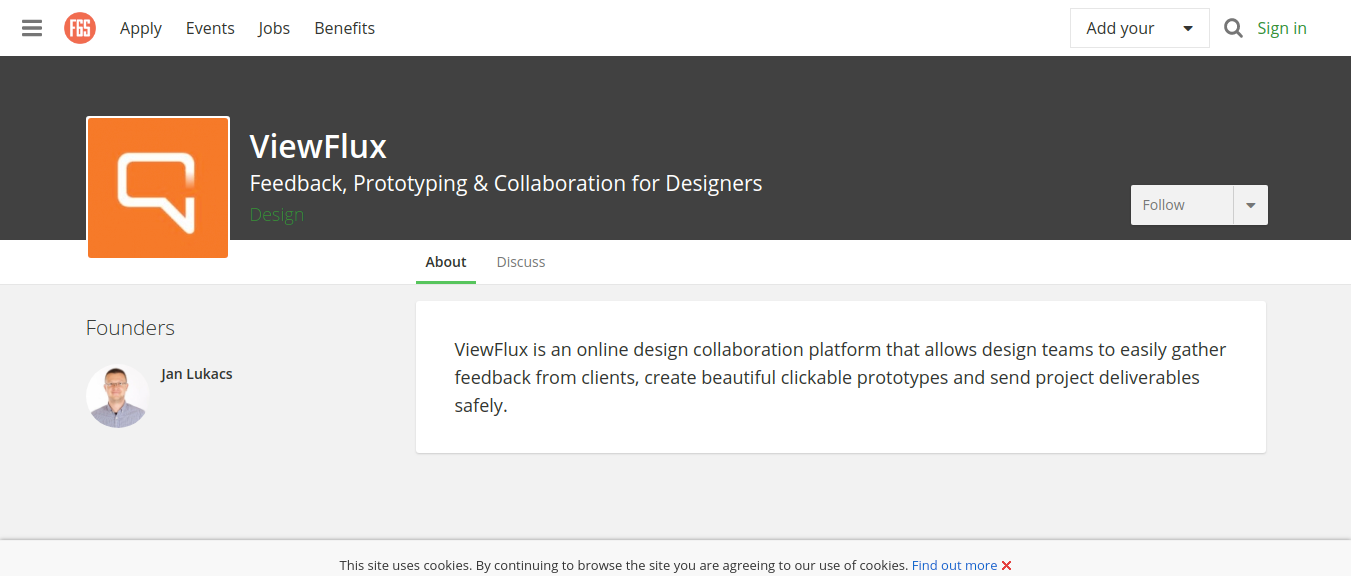Go to the Events page
Viewport: 1351px width, 576px height.
click(210, 28)
